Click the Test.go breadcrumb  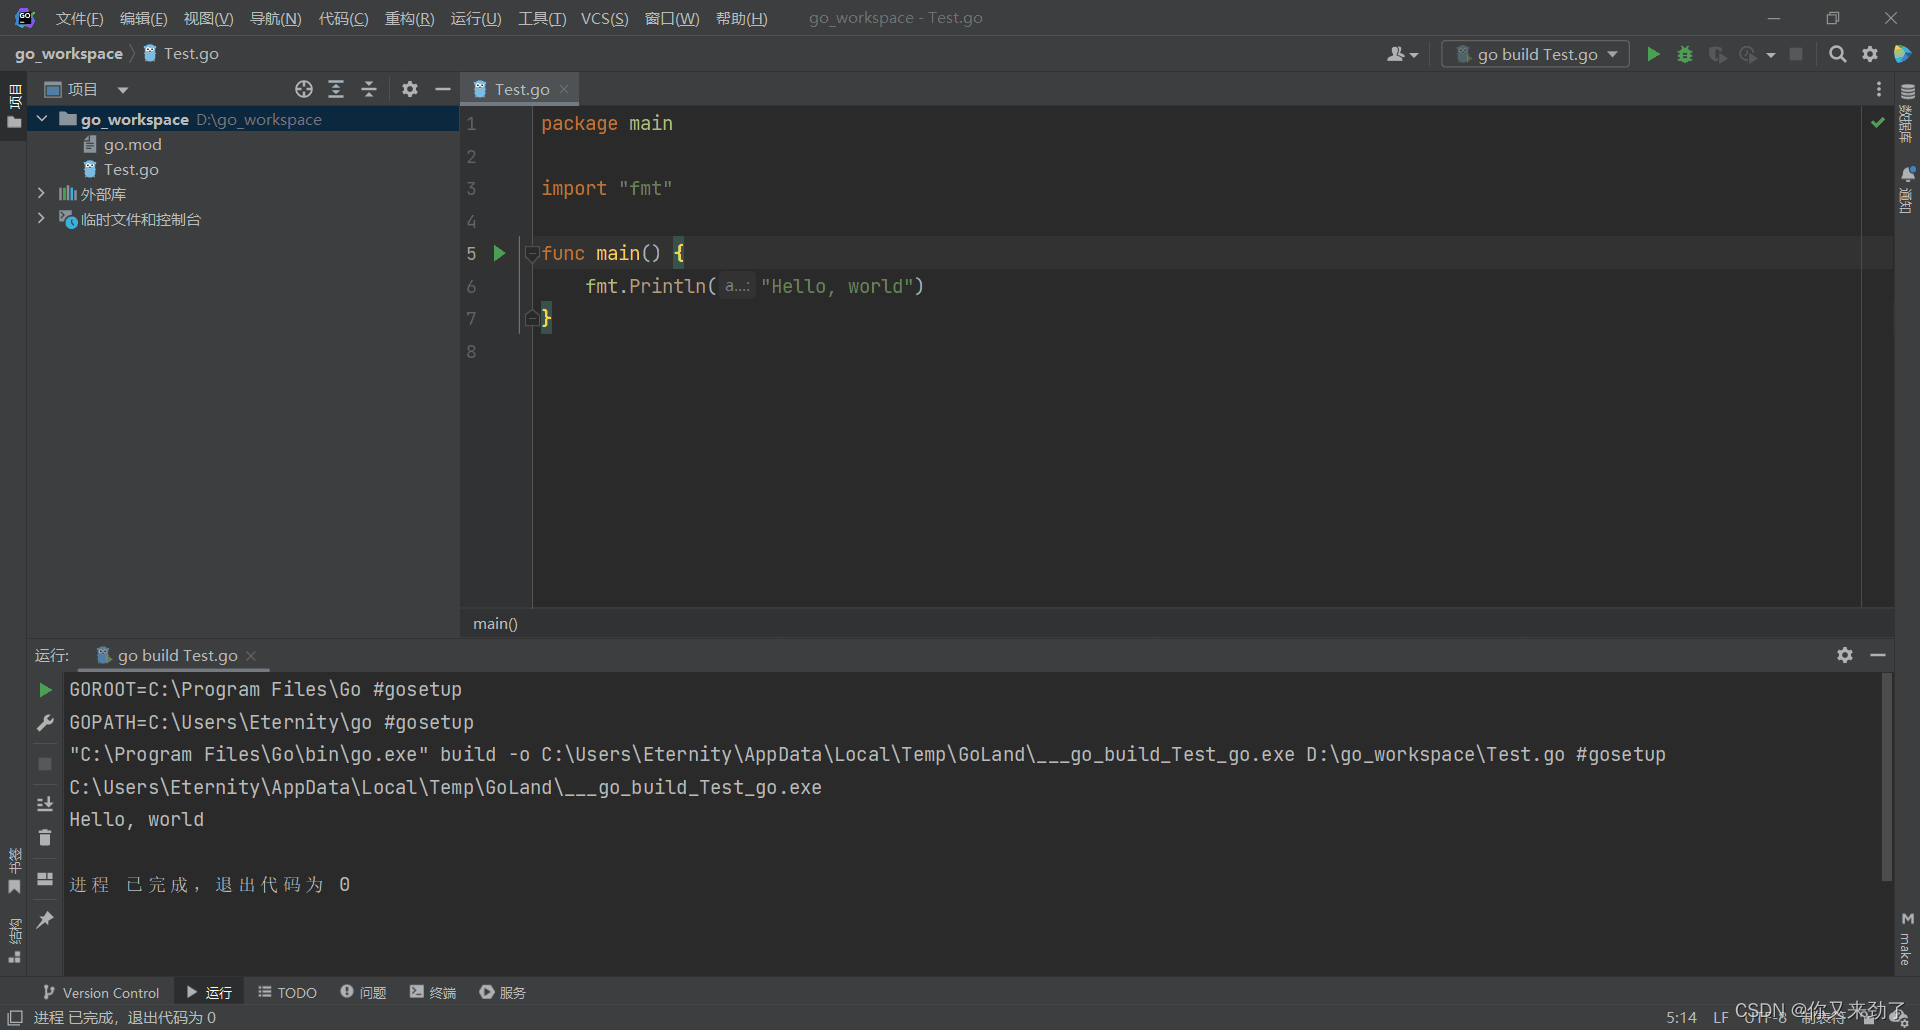pos(181,54)
